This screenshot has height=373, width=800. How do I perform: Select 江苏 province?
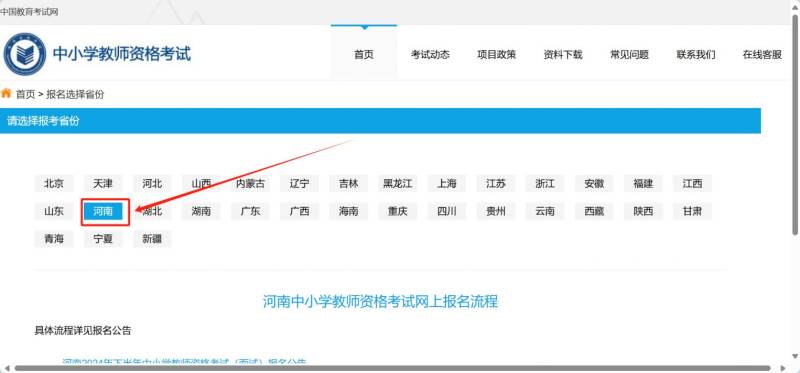point(496,184)
